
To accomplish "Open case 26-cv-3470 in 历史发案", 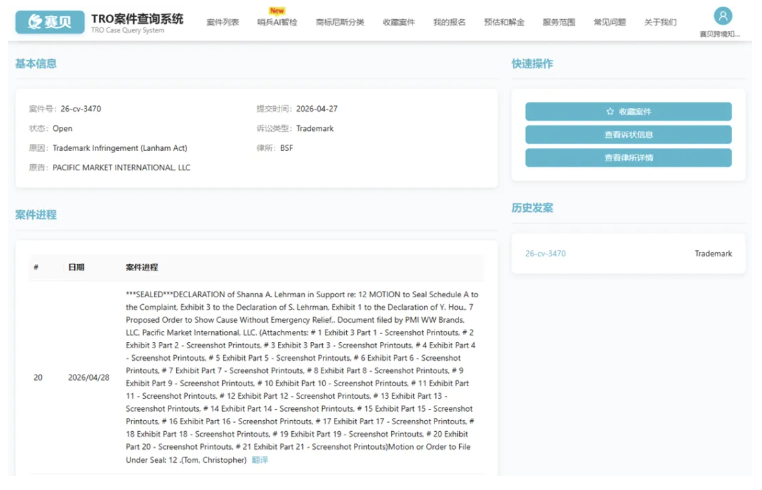I will coord(545,254).
